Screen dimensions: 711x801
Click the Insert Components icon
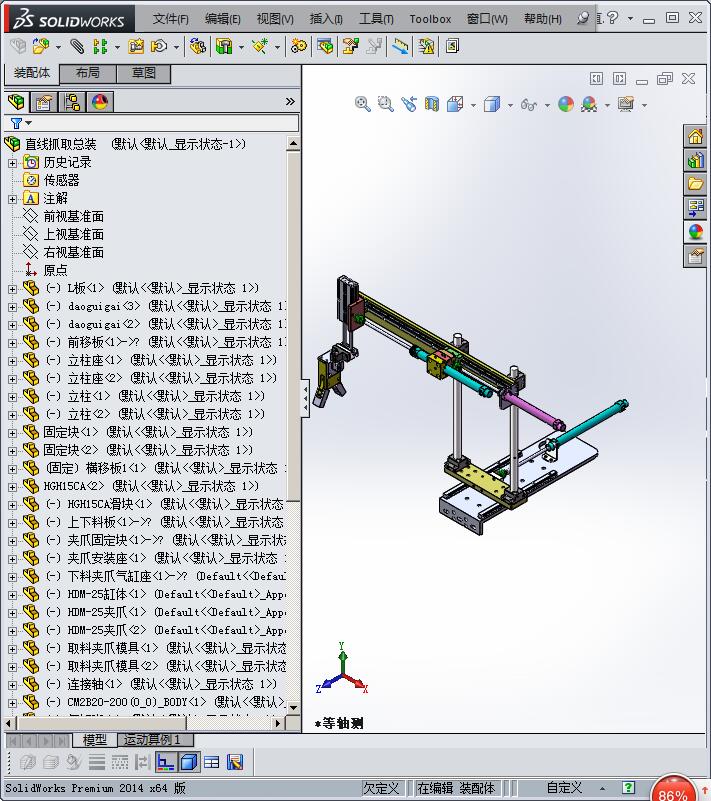click(41, 46)
